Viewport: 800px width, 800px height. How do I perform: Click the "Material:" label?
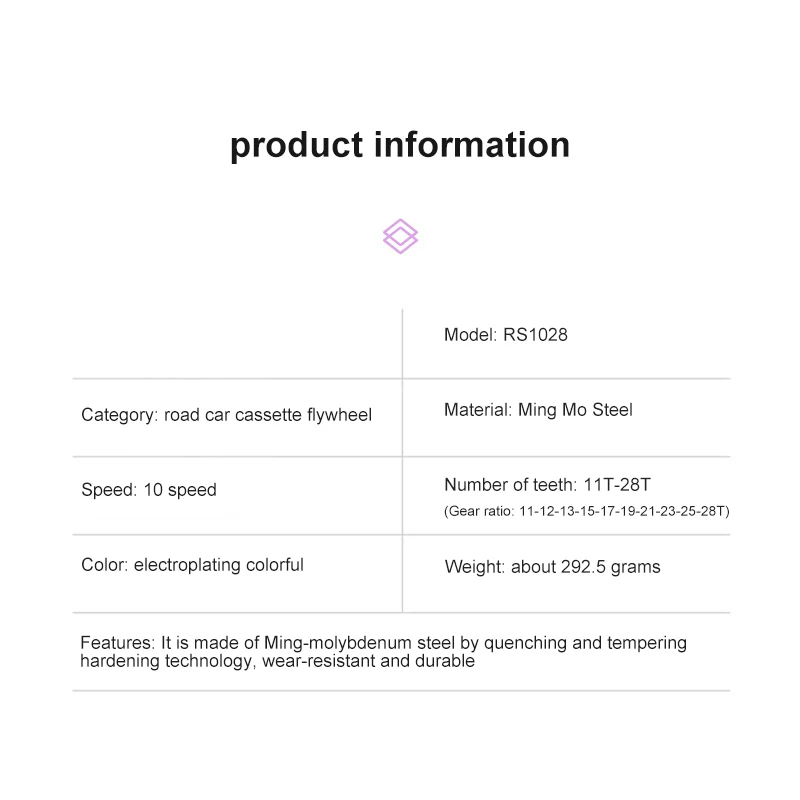479,409
